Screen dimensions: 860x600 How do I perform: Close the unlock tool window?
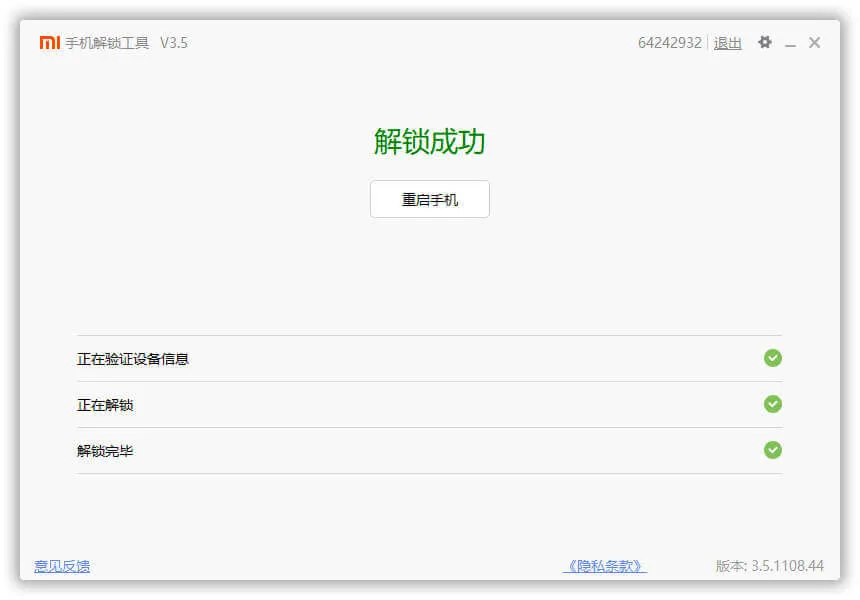point(815,43)
